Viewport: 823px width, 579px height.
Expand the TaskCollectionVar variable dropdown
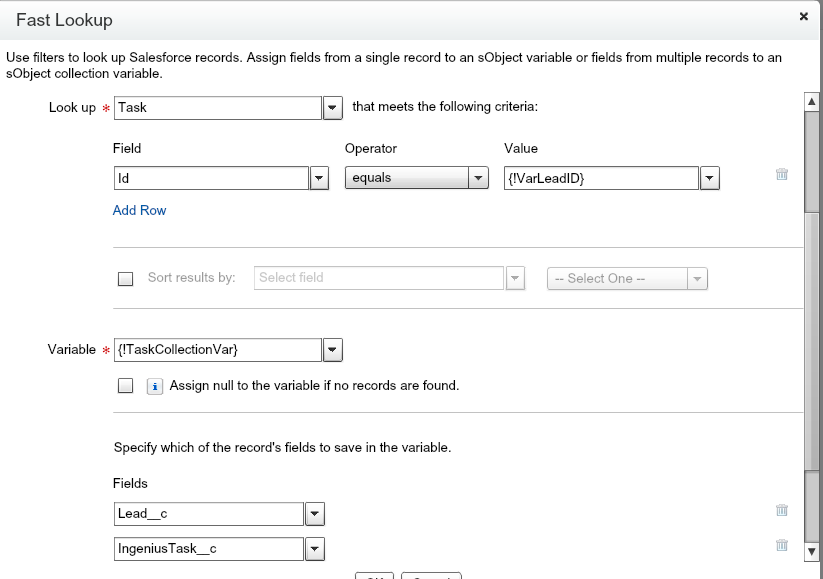coord(333,350)
